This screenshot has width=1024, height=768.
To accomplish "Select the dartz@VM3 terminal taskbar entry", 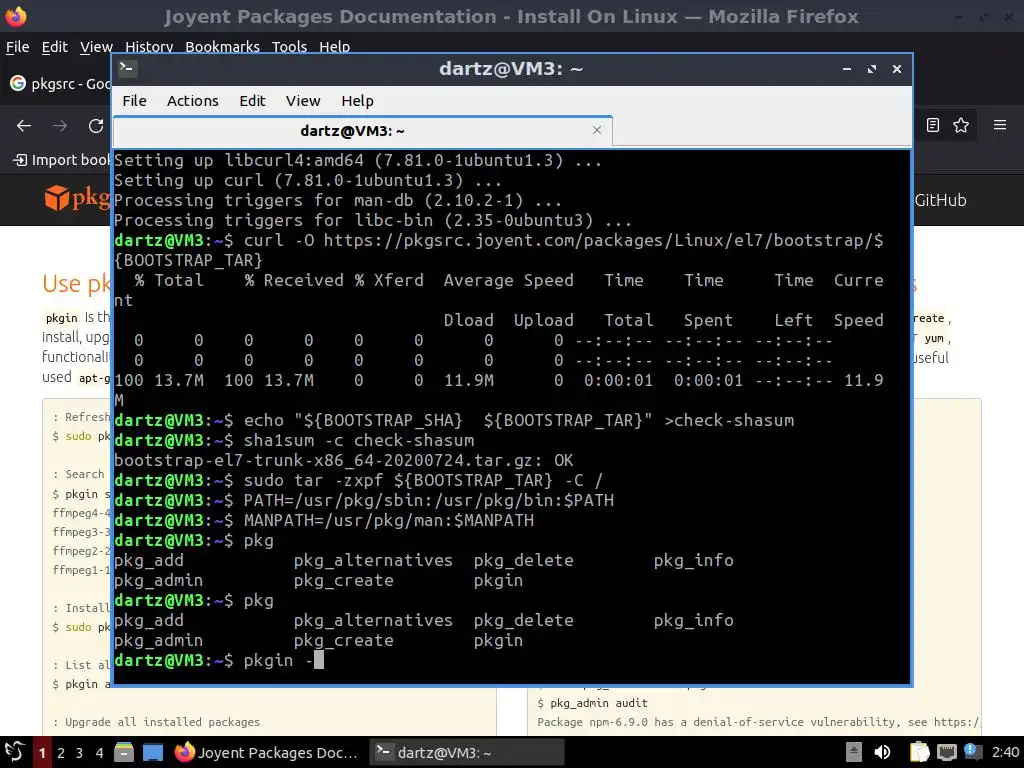I will tap(467, 752).
